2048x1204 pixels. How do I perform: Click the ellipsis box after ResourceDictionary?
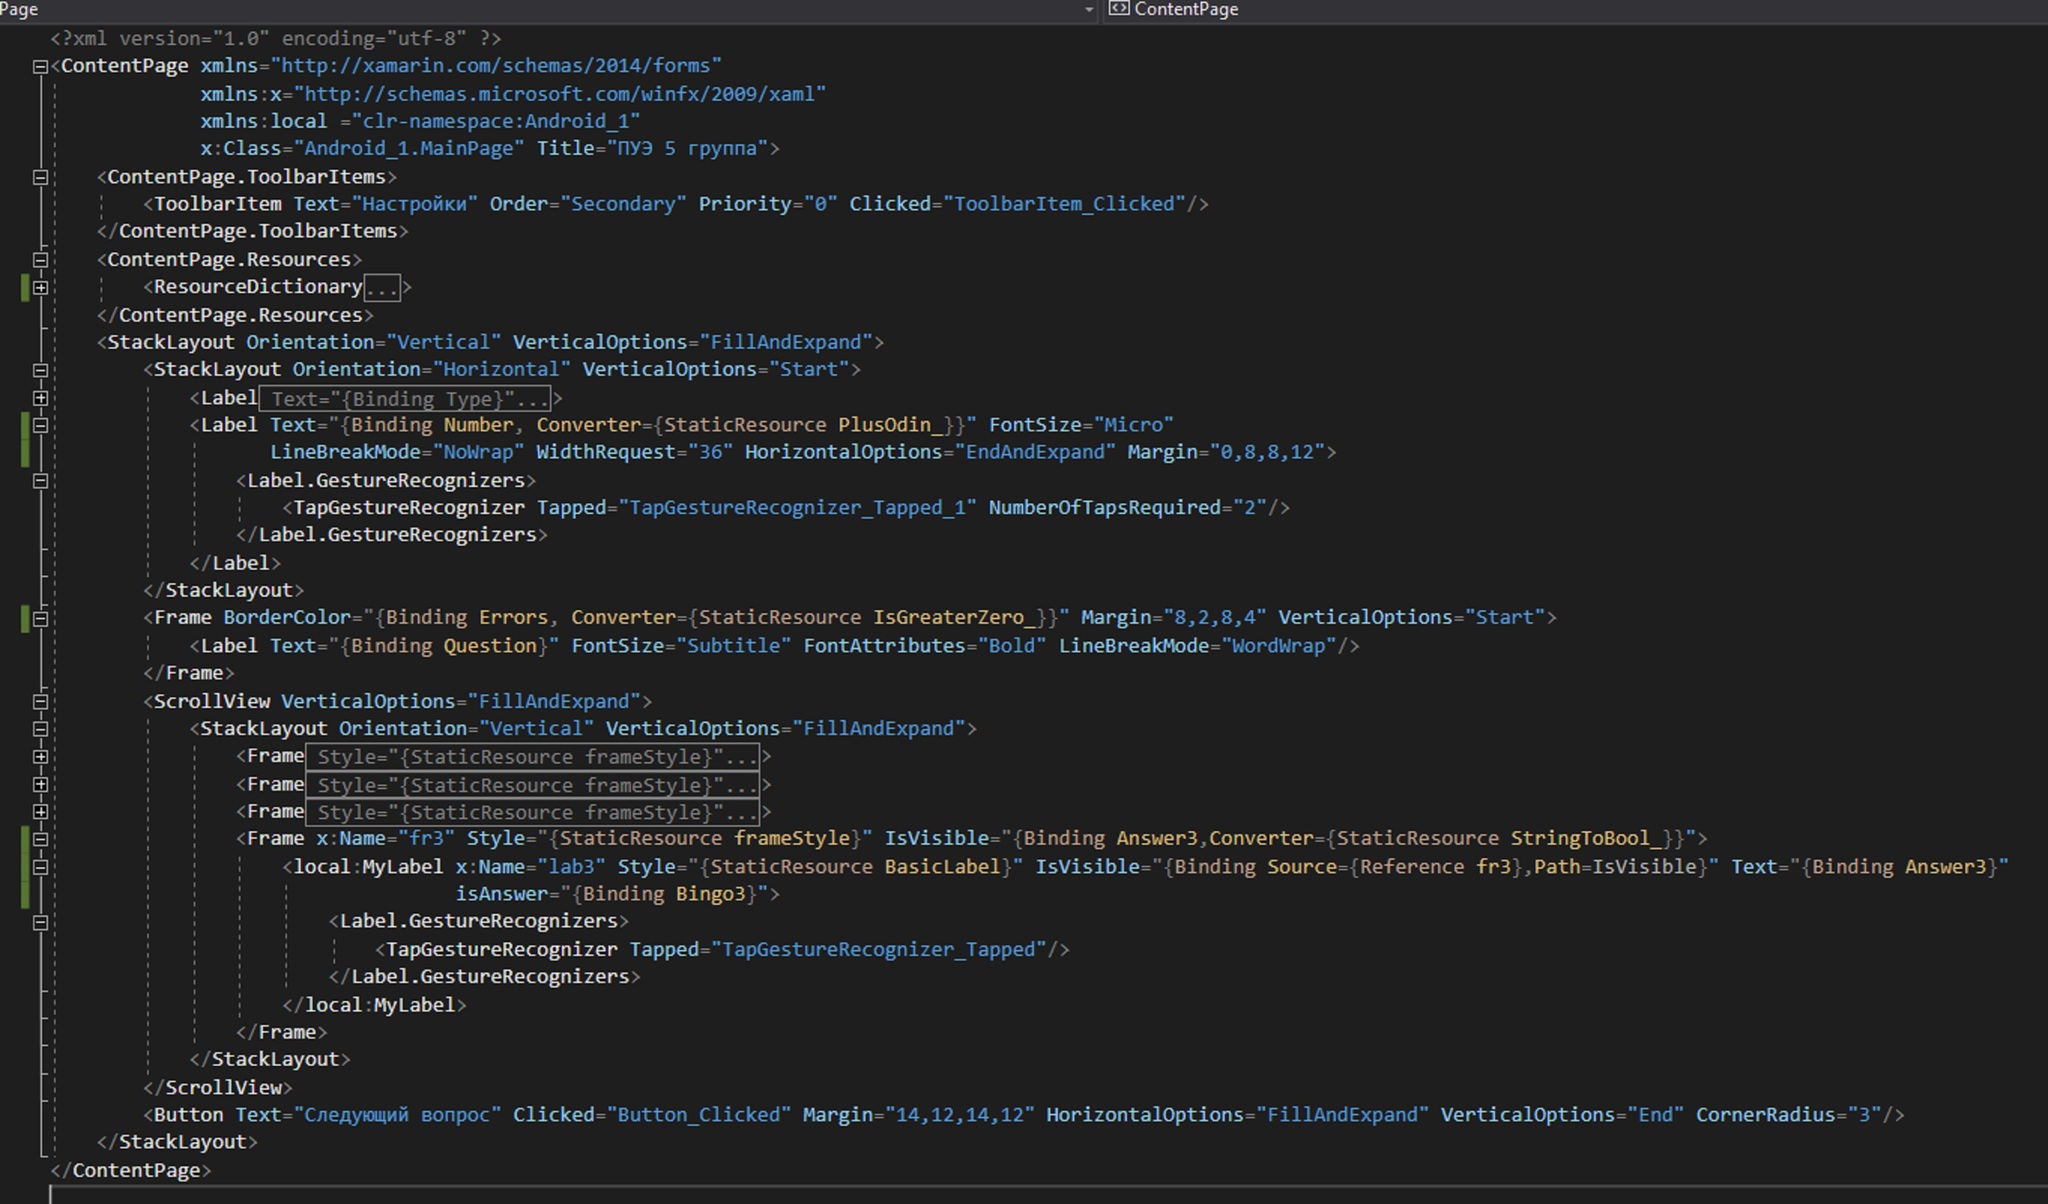click(x=381, y=288)
